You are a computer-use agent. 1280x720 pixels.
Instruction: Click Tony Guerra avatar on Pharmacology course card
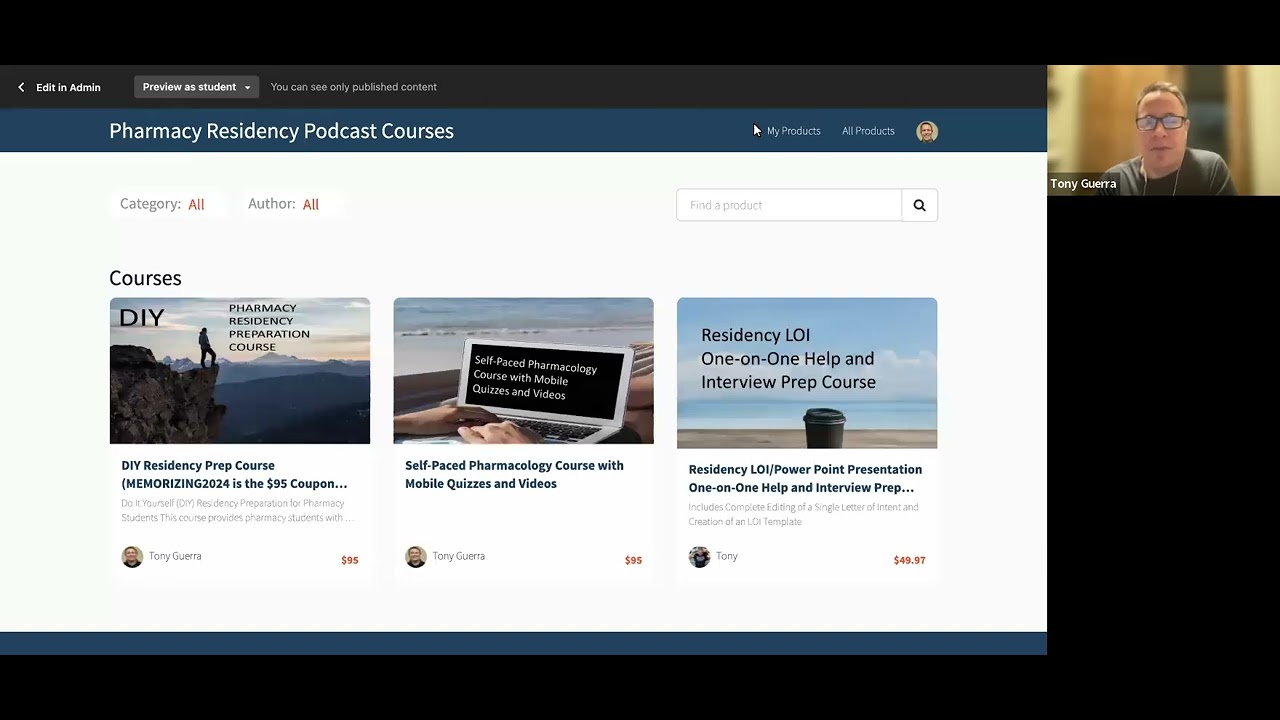[416, 557]
